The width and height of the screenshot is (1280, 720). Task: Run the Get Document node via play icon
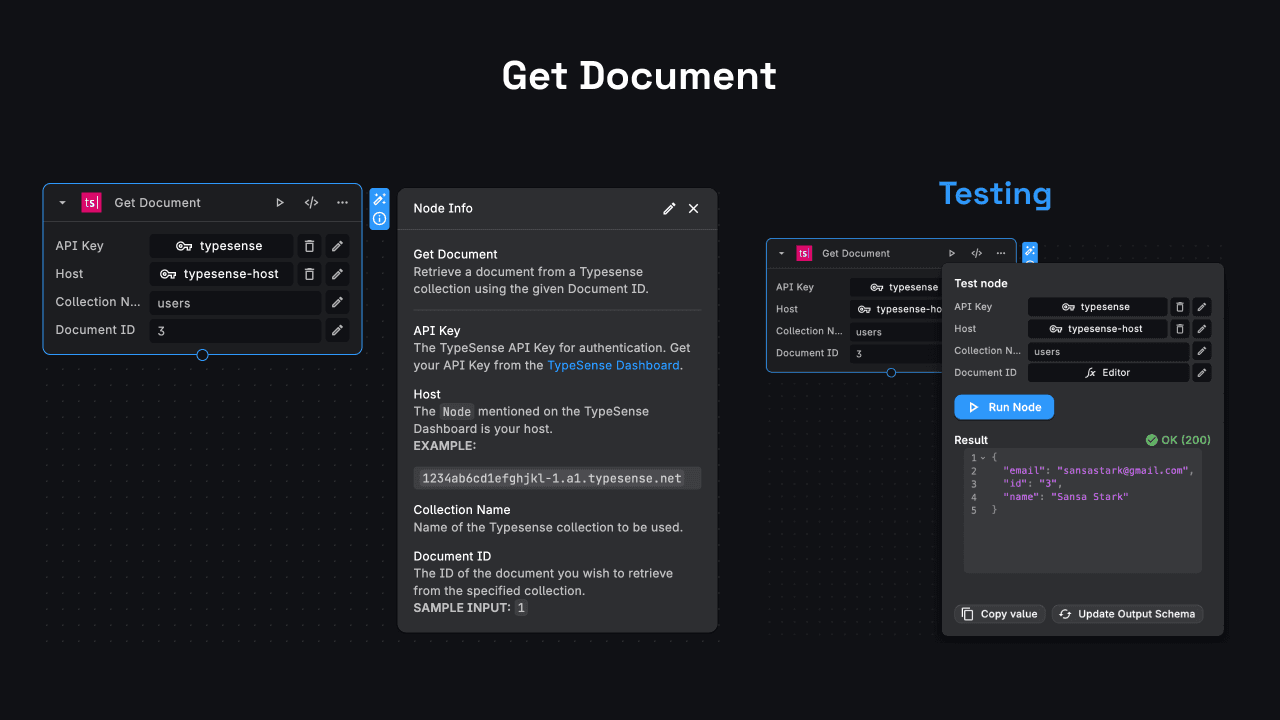pos(280,202)
